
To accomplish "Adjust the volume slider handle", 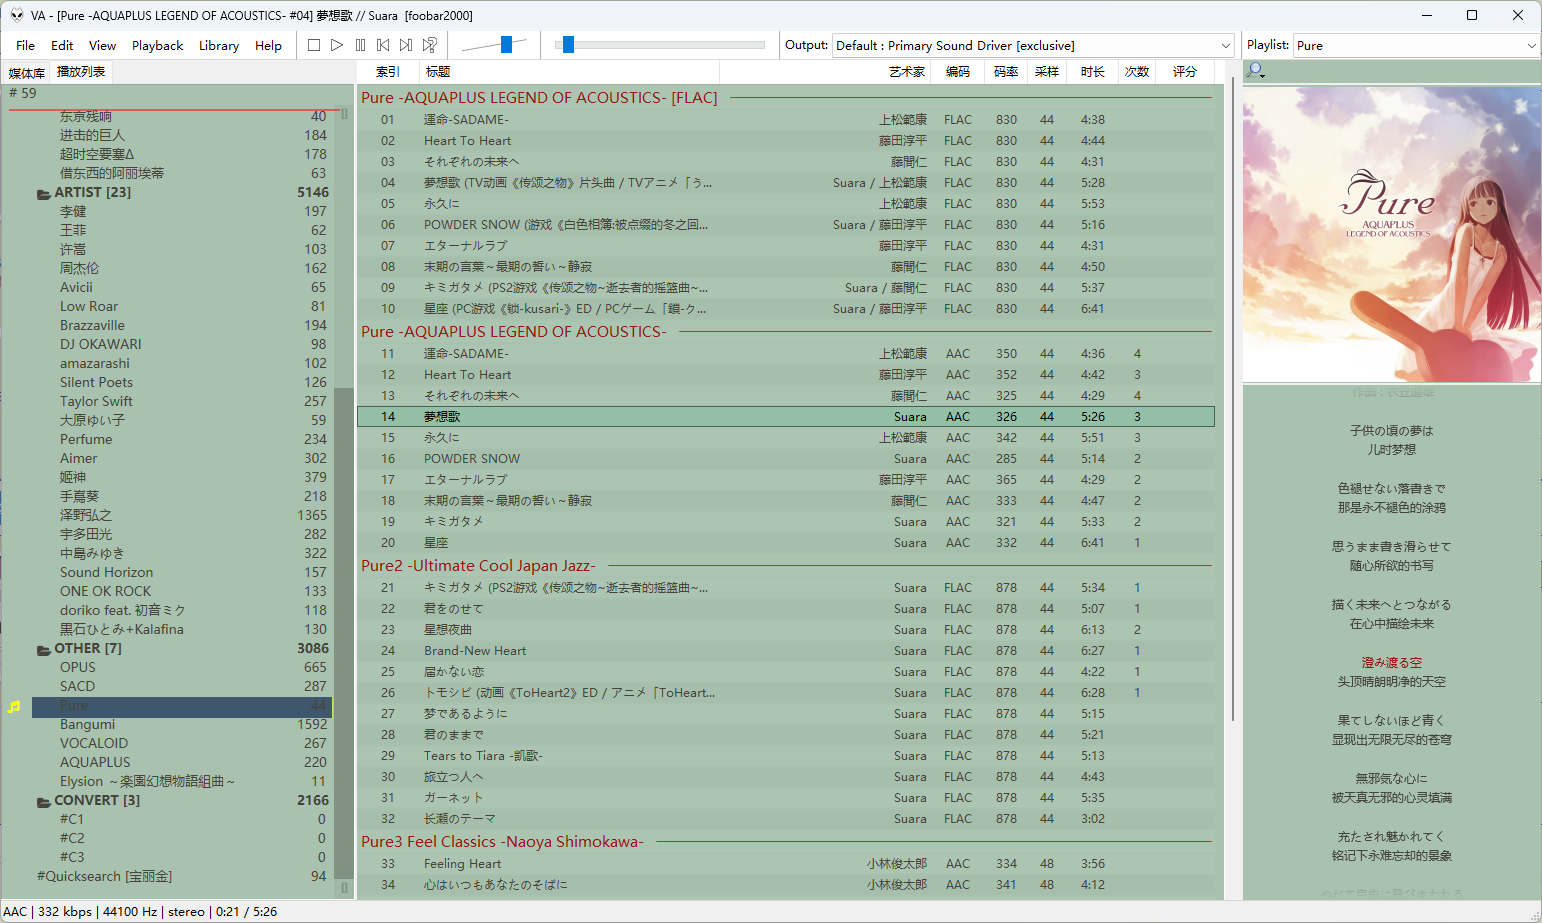I will point(506,44).
